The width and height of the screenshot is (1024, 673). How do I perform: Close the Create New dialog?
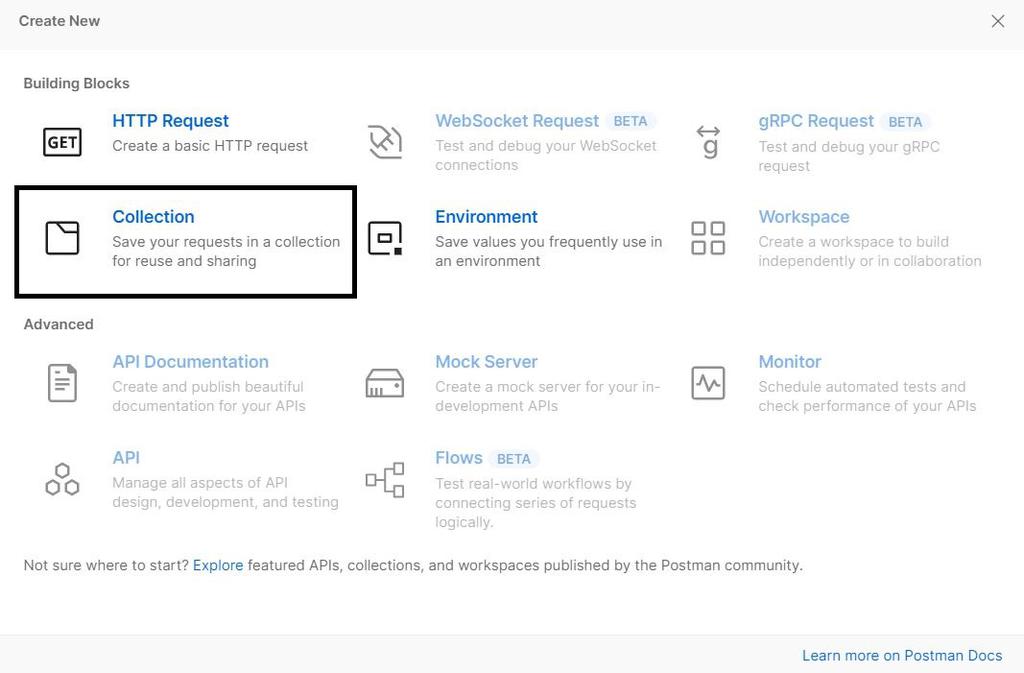click(997, 21)
